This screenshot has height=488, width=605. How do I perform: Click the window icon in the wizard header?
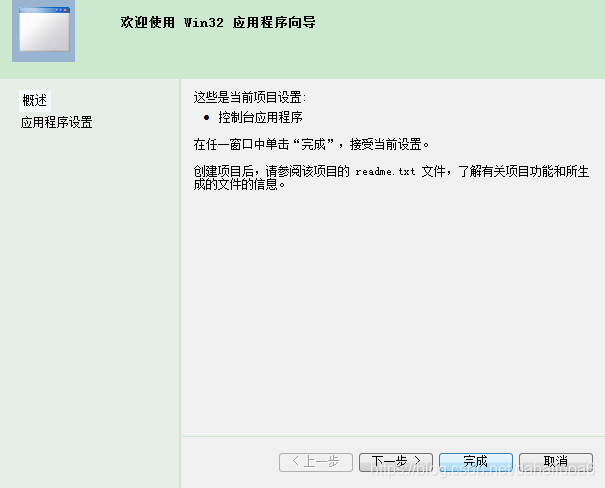coord(44,30)
